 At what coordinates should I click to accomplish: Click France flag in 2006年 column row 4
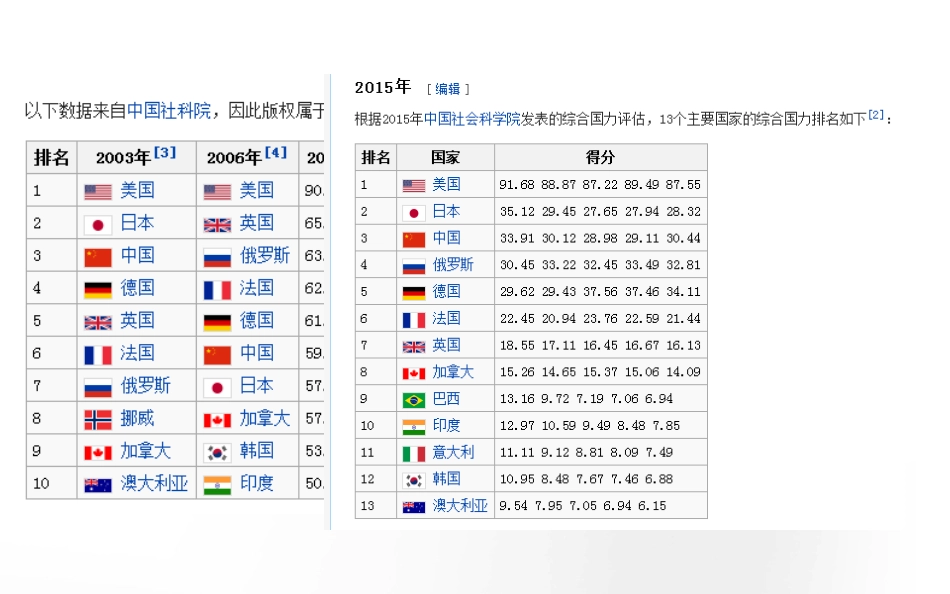(217, 290)
